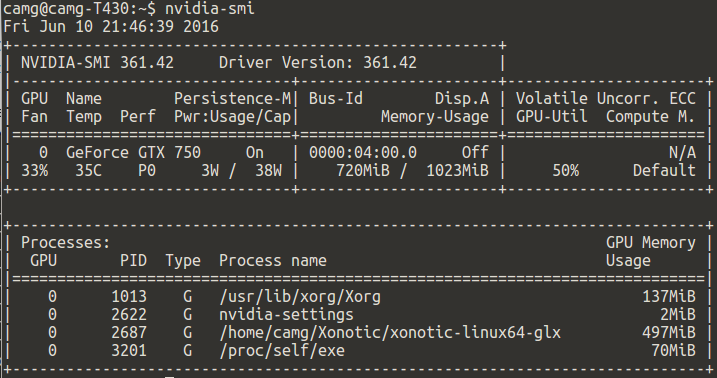Screen dimensions: 717x378
Task: Click PID '3201' in process list
Action: (x=129, y=351)
